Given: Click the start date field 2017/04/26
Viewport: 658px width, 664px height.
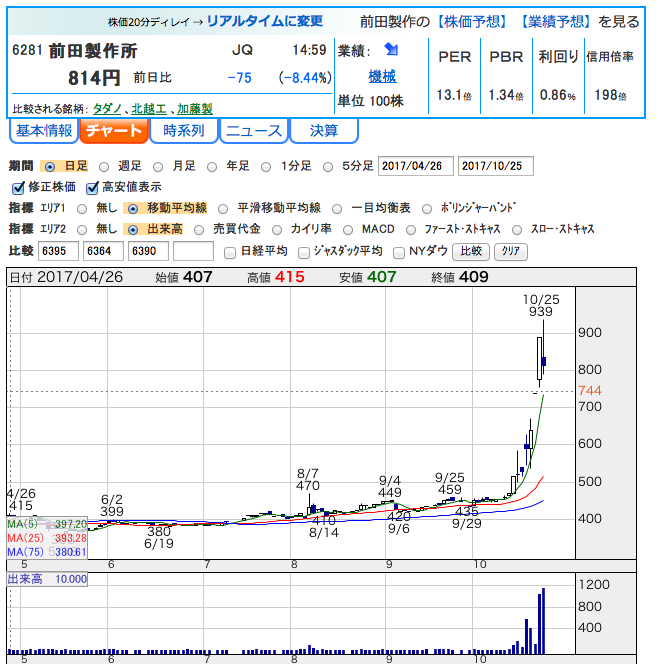Looking at the screenshot, I should [x=415, y=166].
